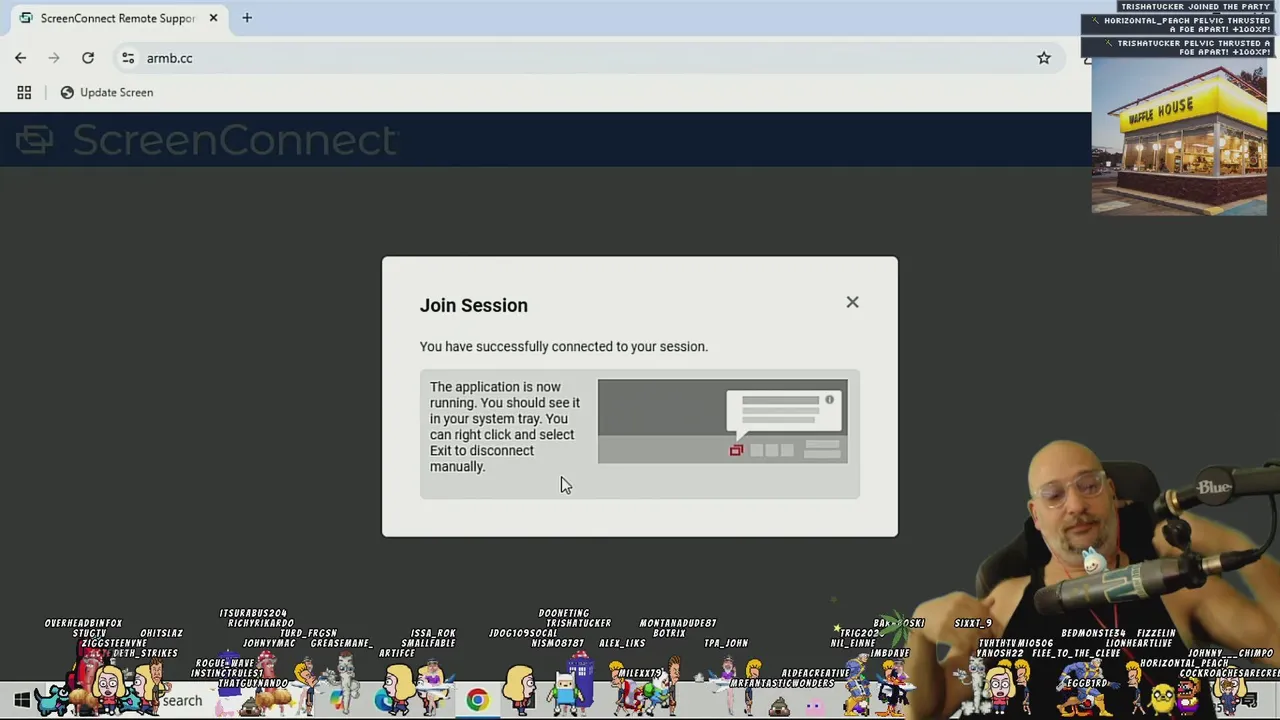Click the ScreenConnect logo in header

coord(208,140)
